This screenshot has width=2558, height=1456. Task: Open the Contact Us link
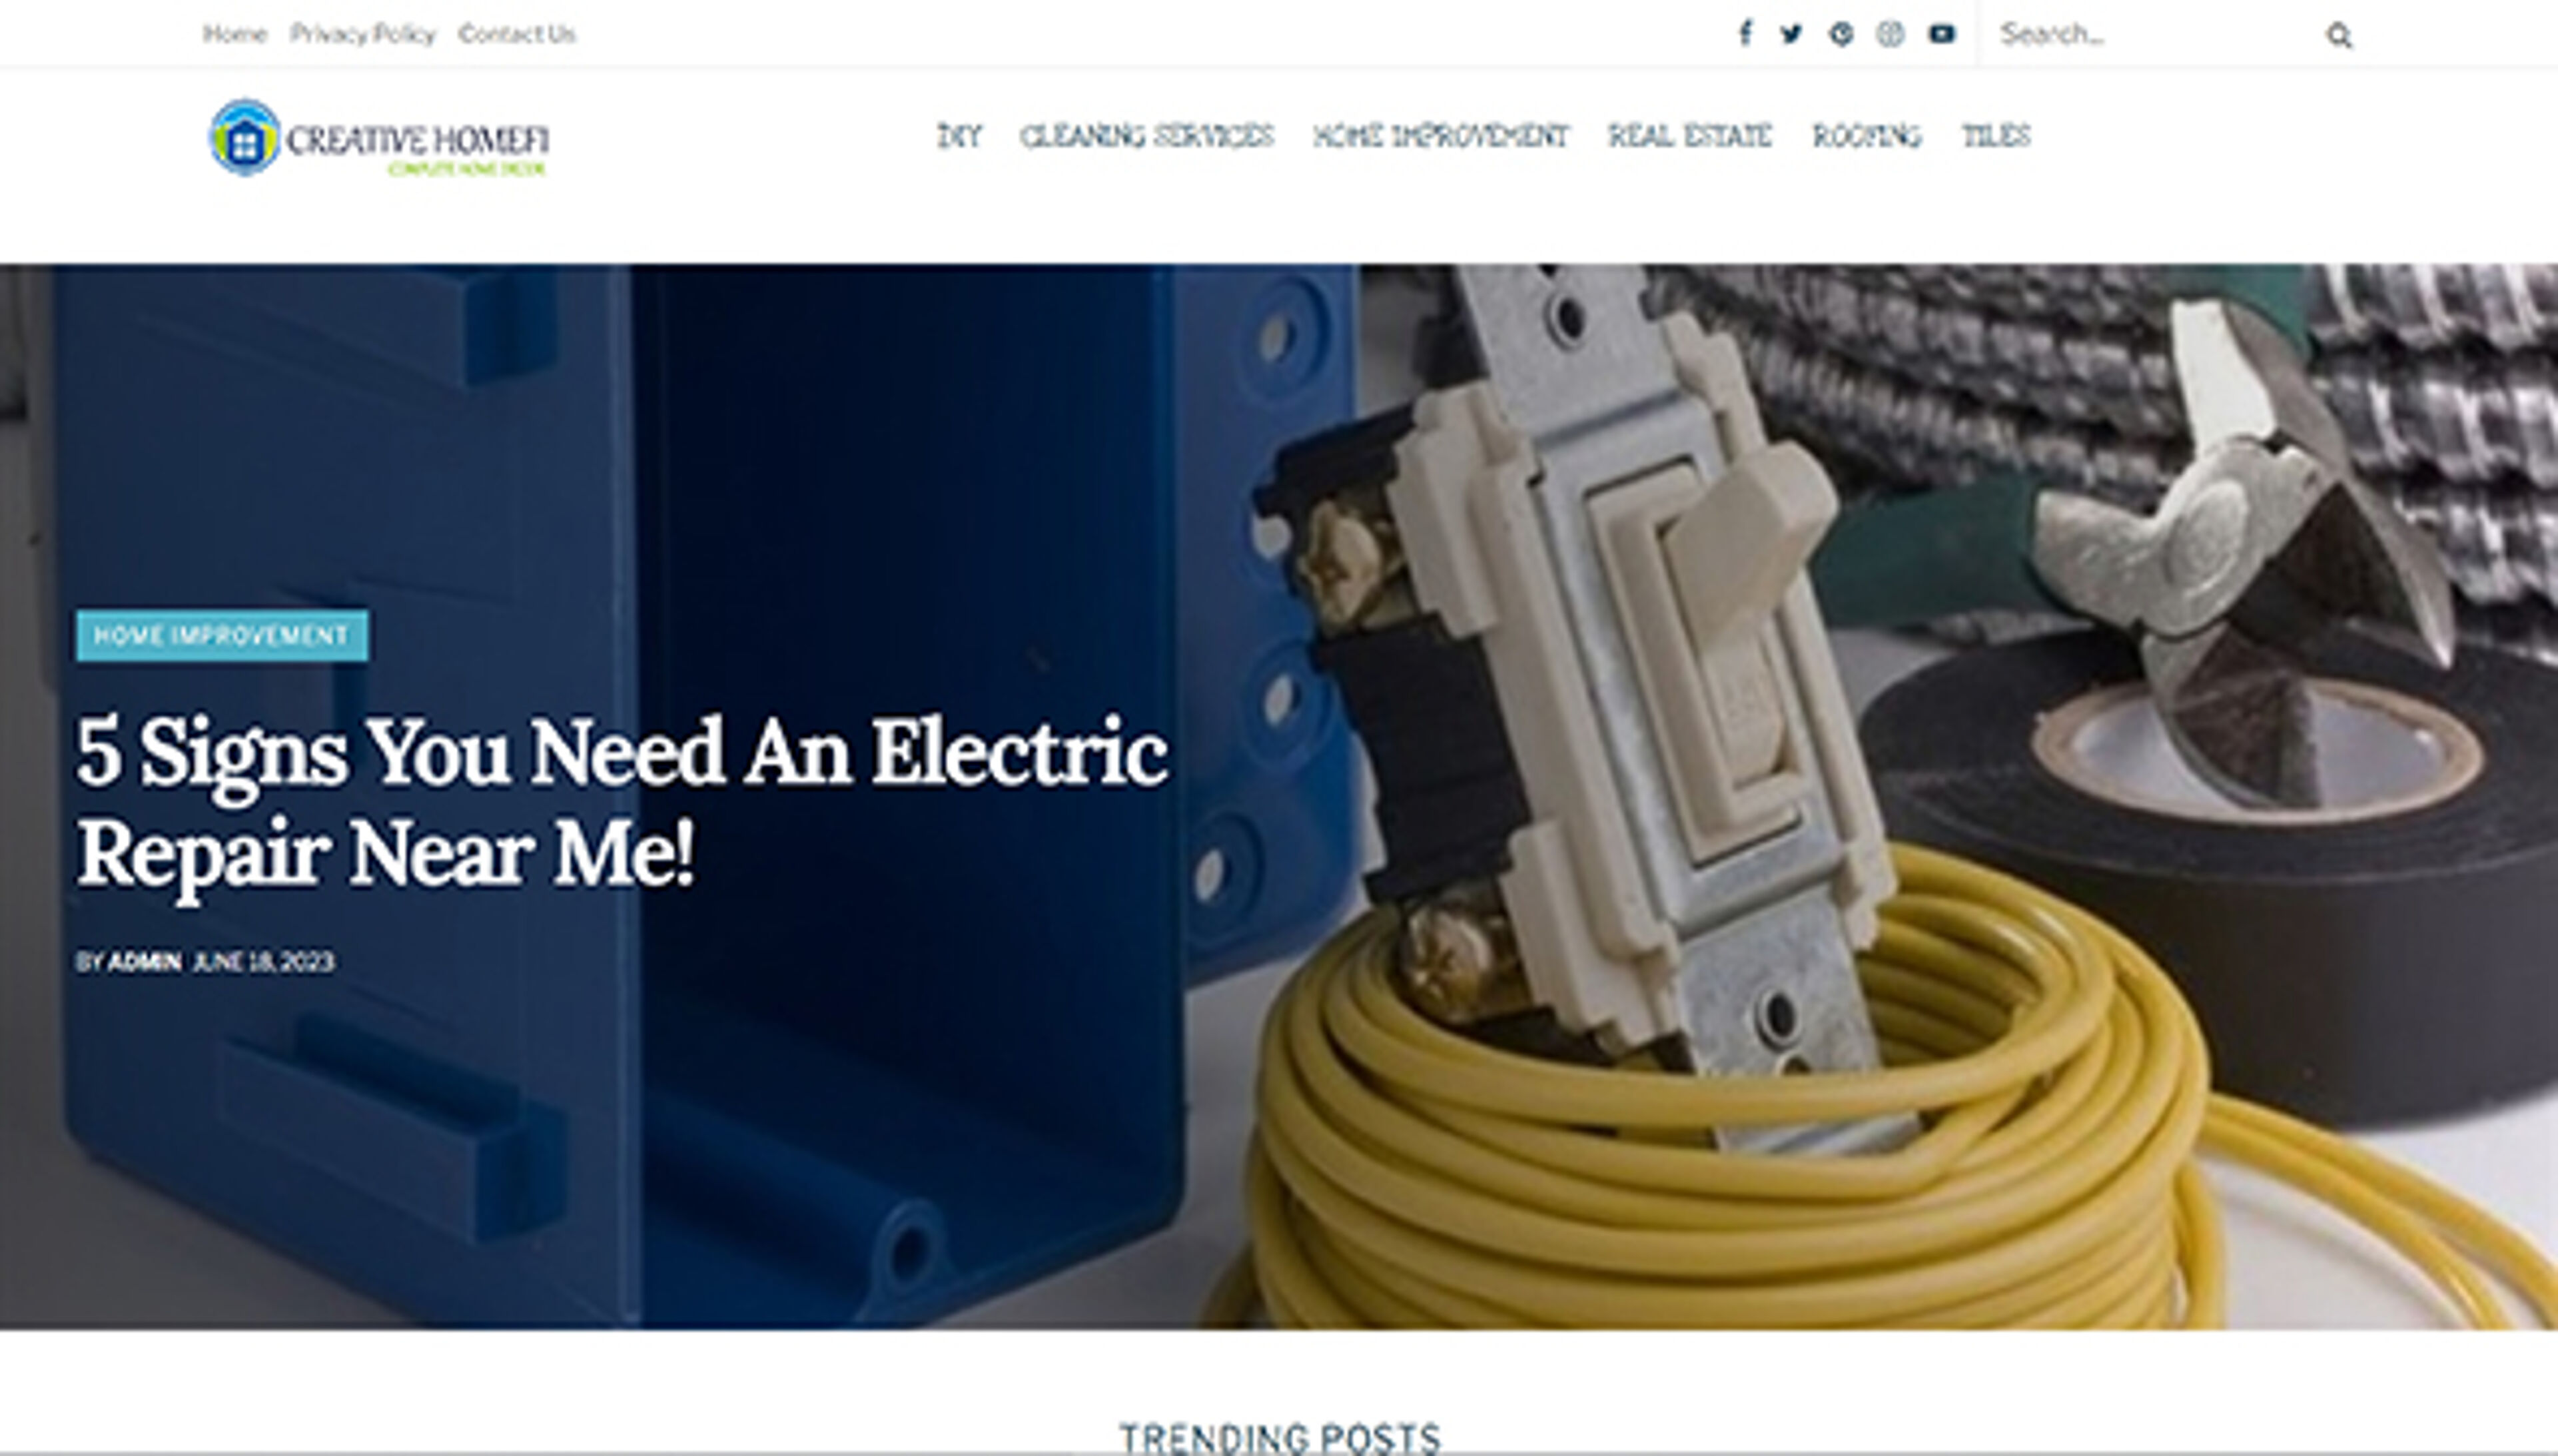[517, 34]
